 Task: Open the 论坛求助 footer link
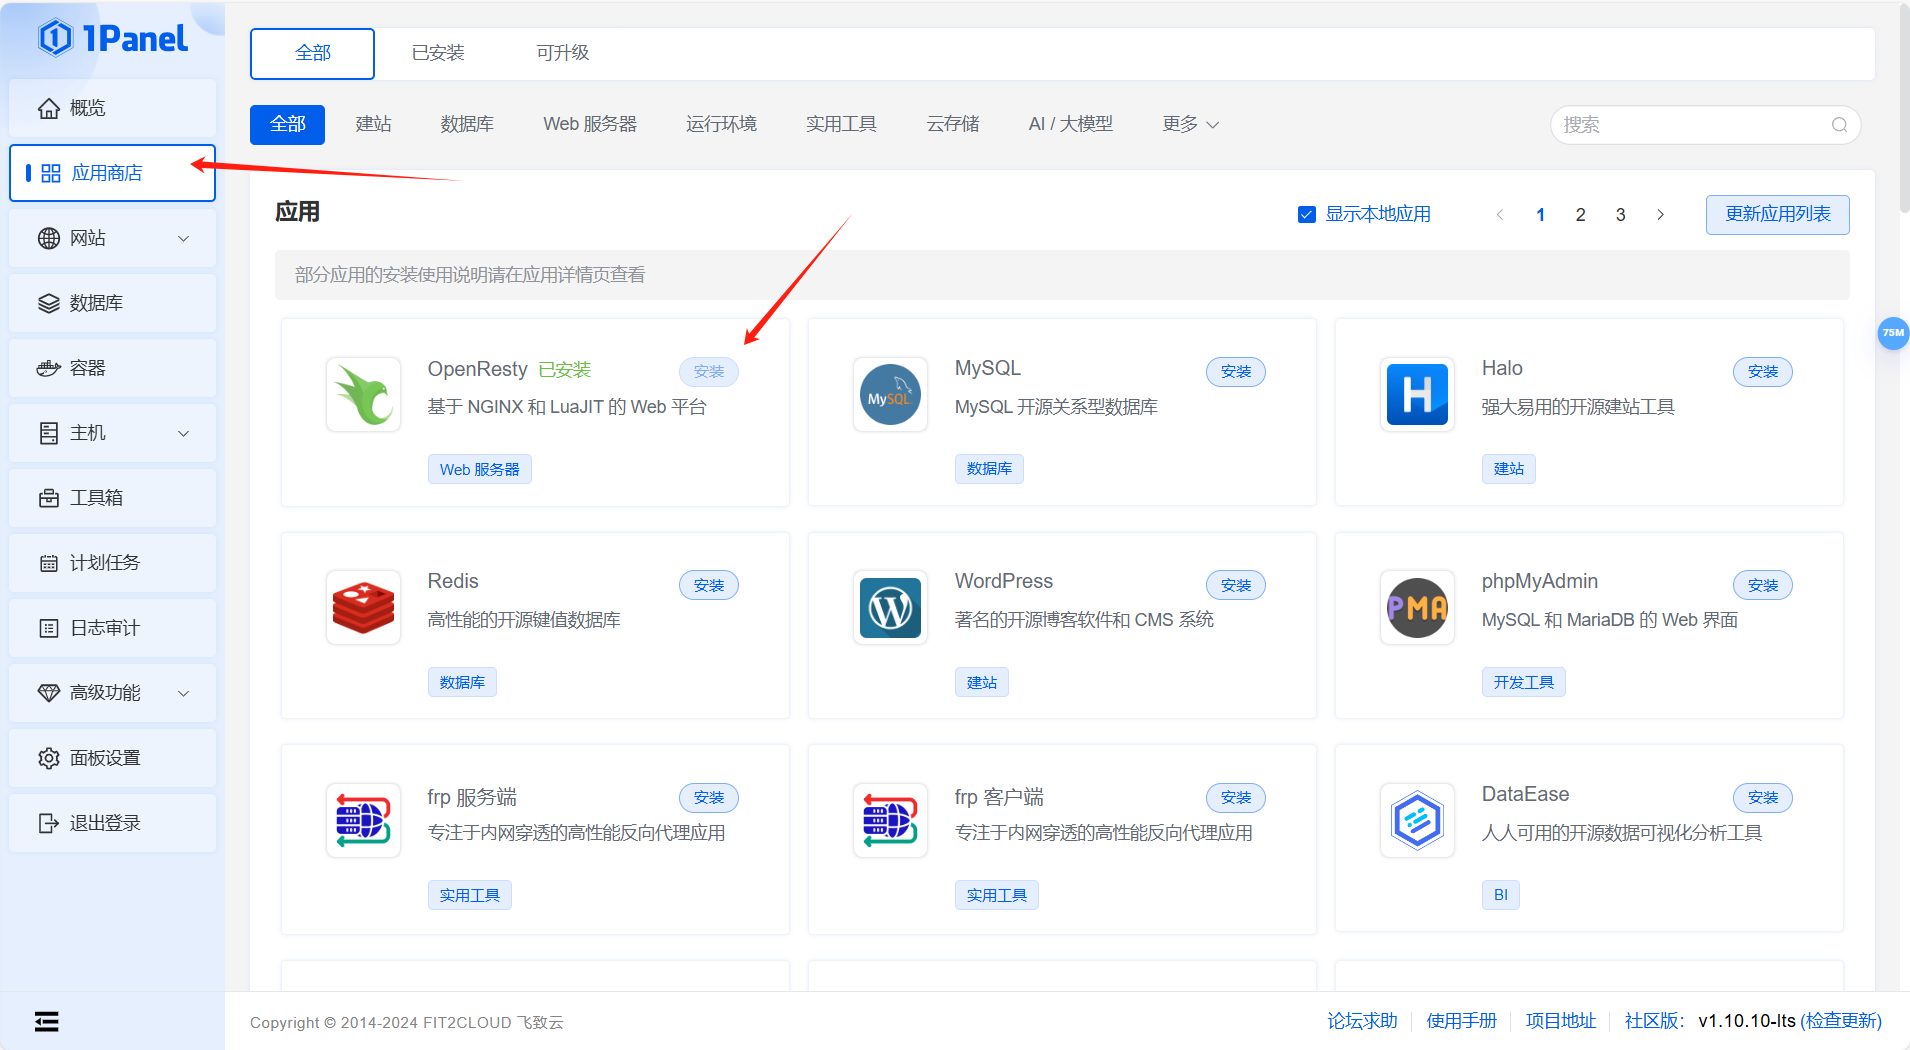[1362, 1021]
